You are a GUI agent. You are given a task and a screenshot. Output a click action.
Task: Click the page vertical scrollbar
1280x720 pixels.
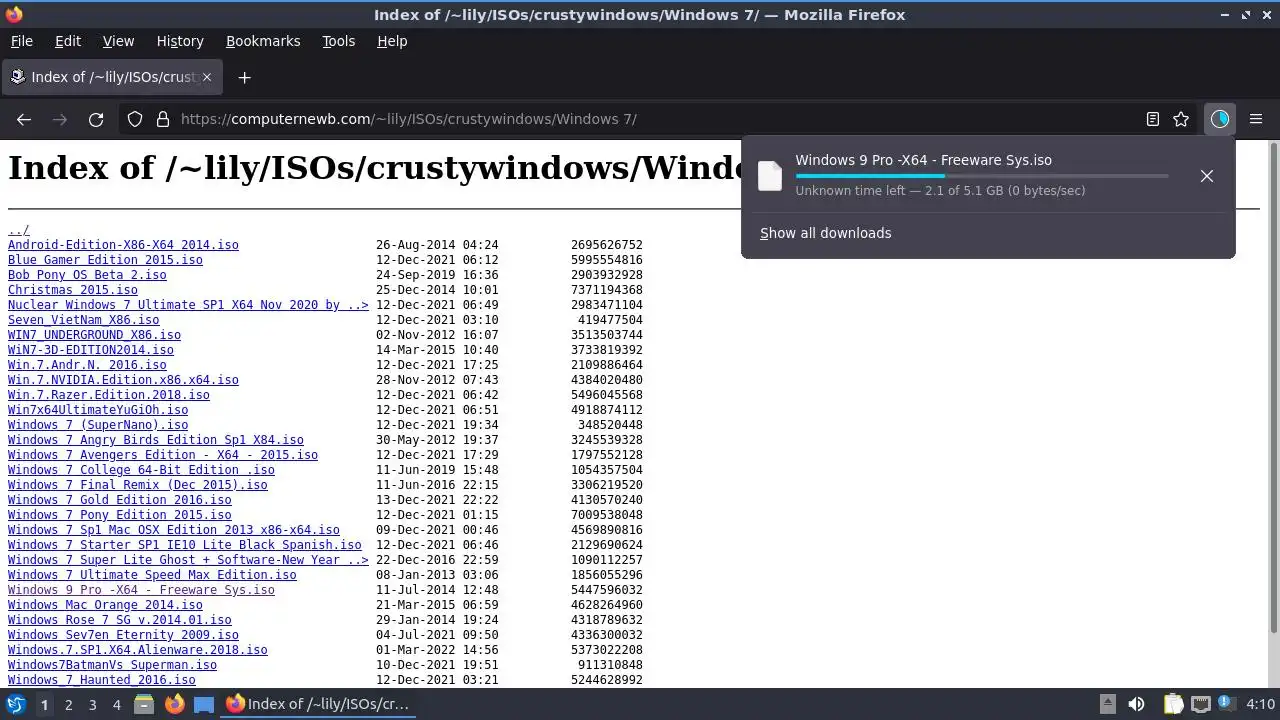[x=1274, y=386]
